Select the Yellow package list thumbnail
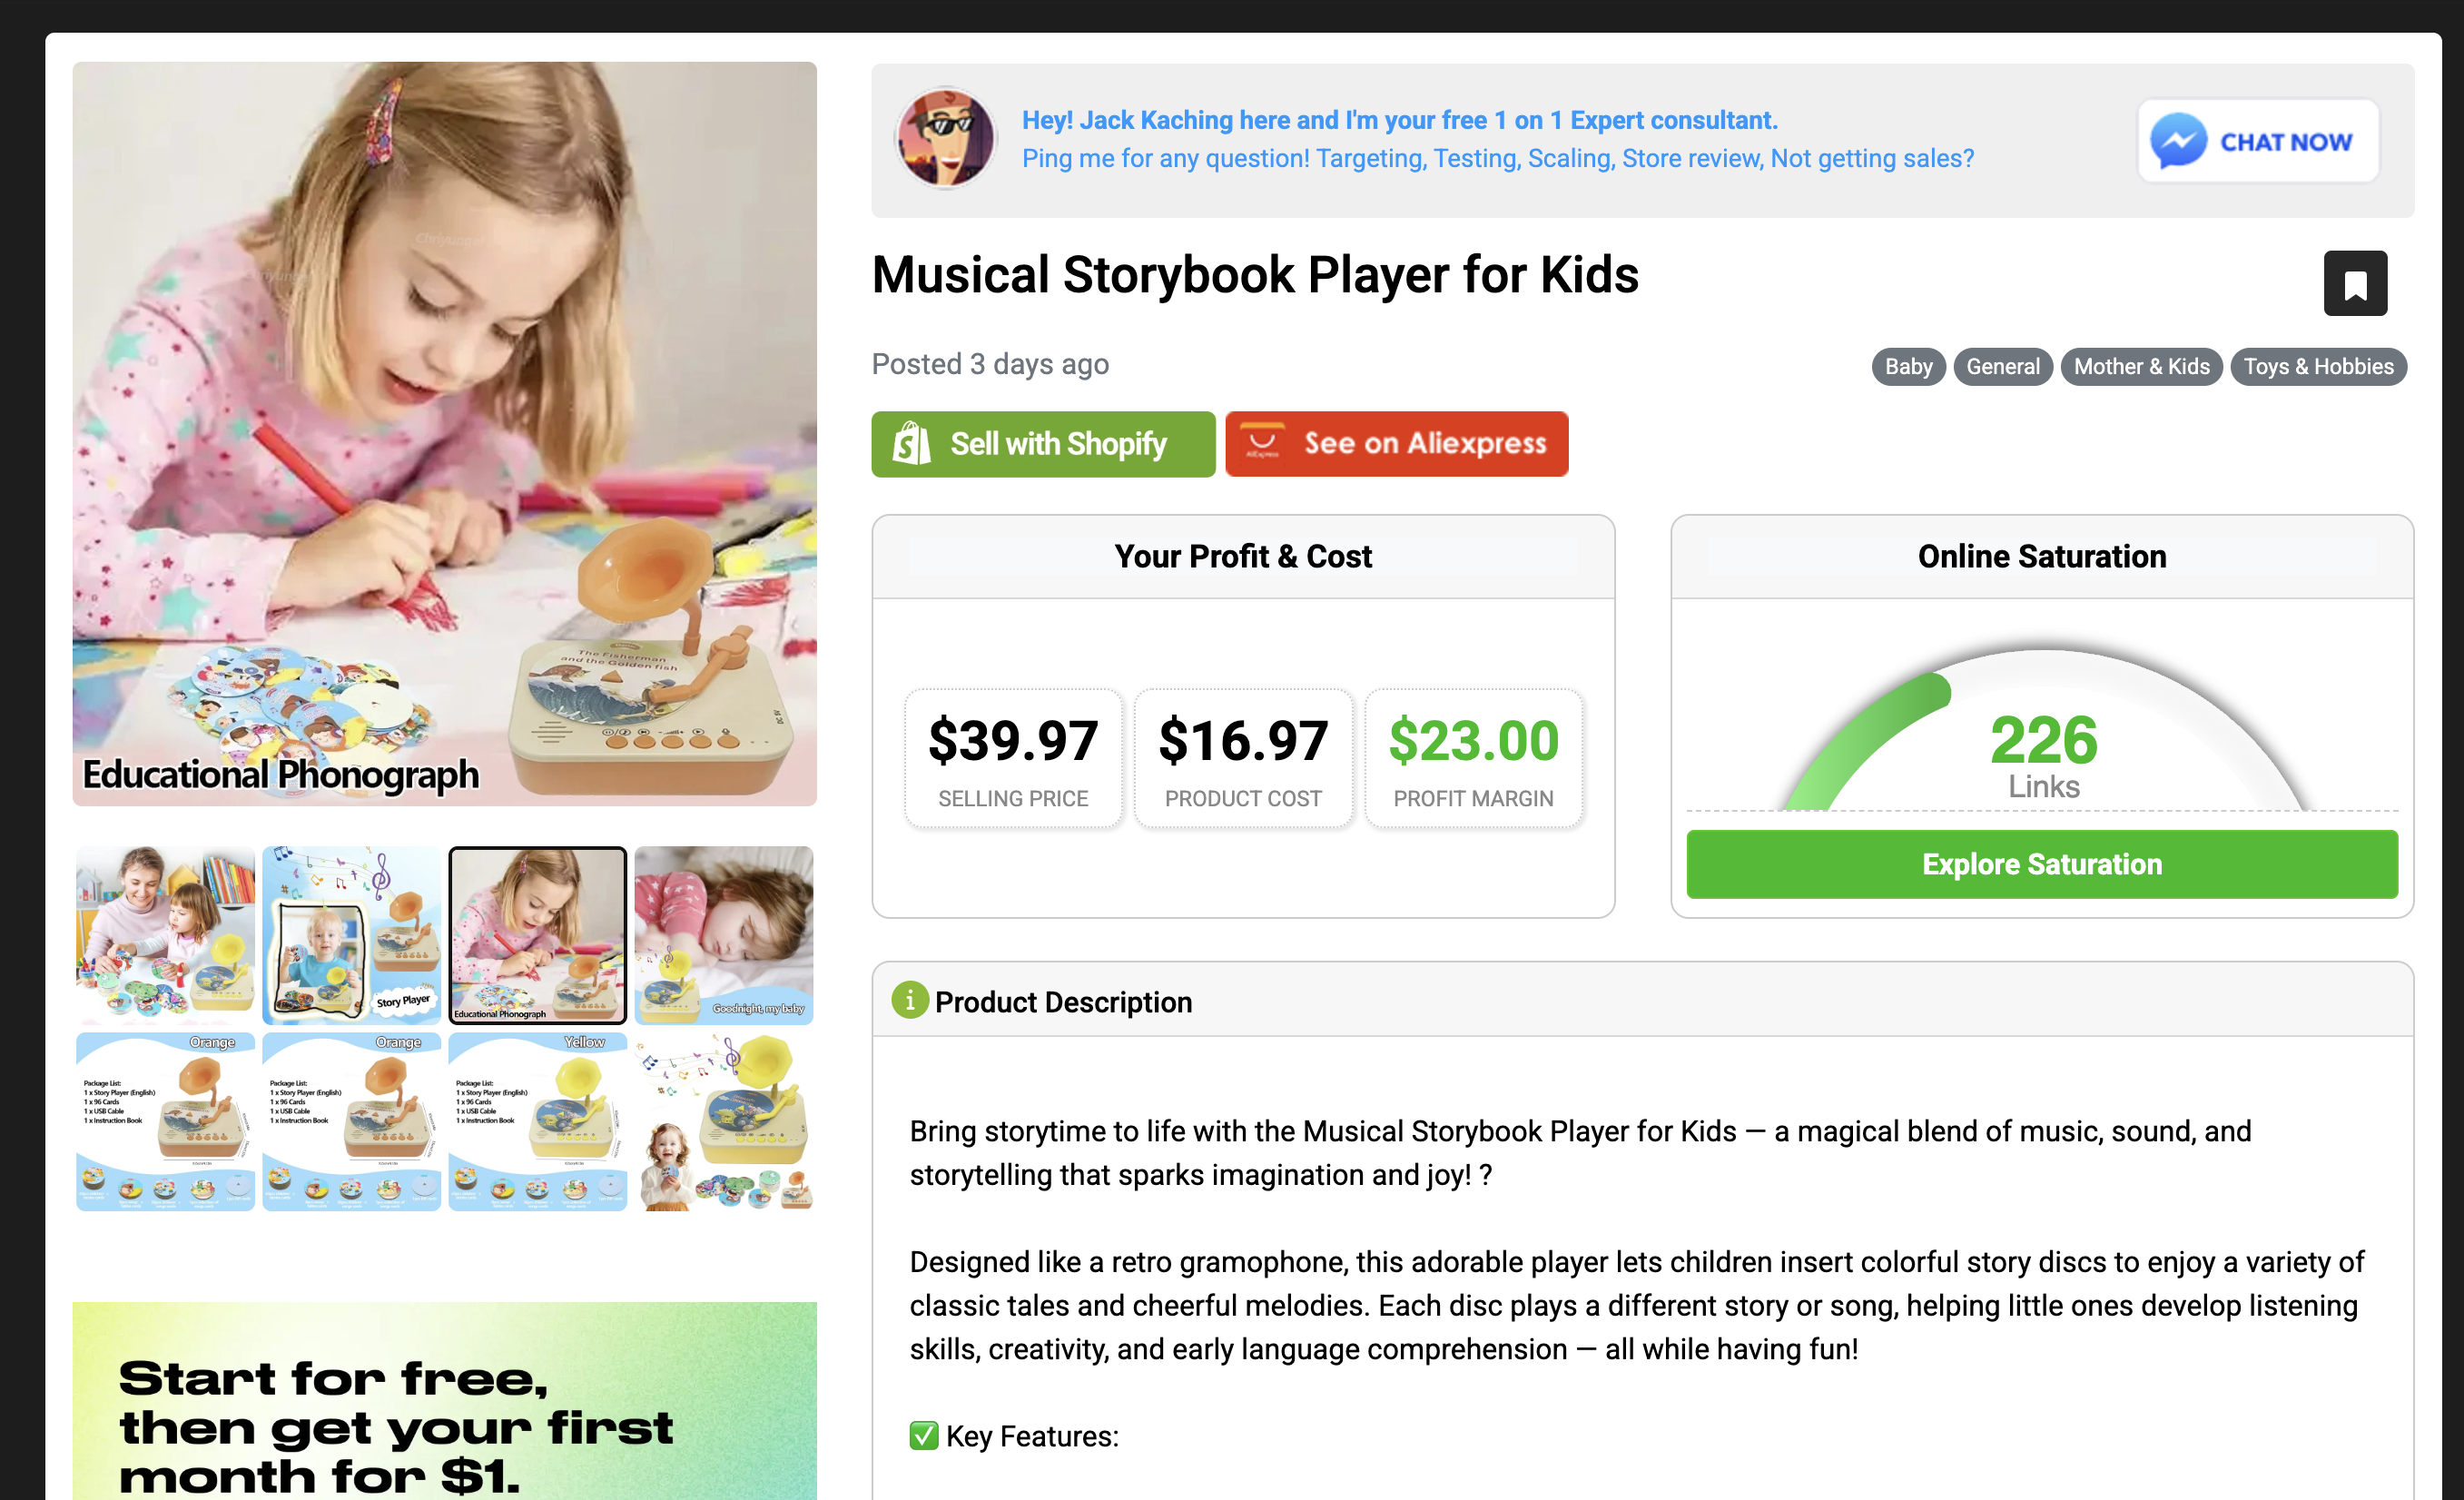Viewport: 2464px width, 1500px height. 537,1121
